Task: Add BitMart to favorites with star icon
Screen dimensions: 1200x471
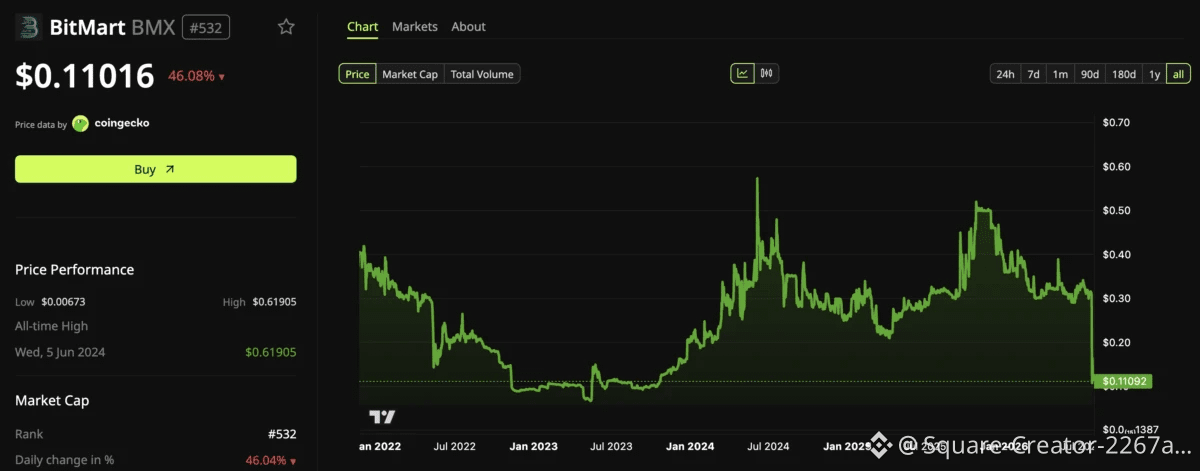Action: (x=286, y=27)
